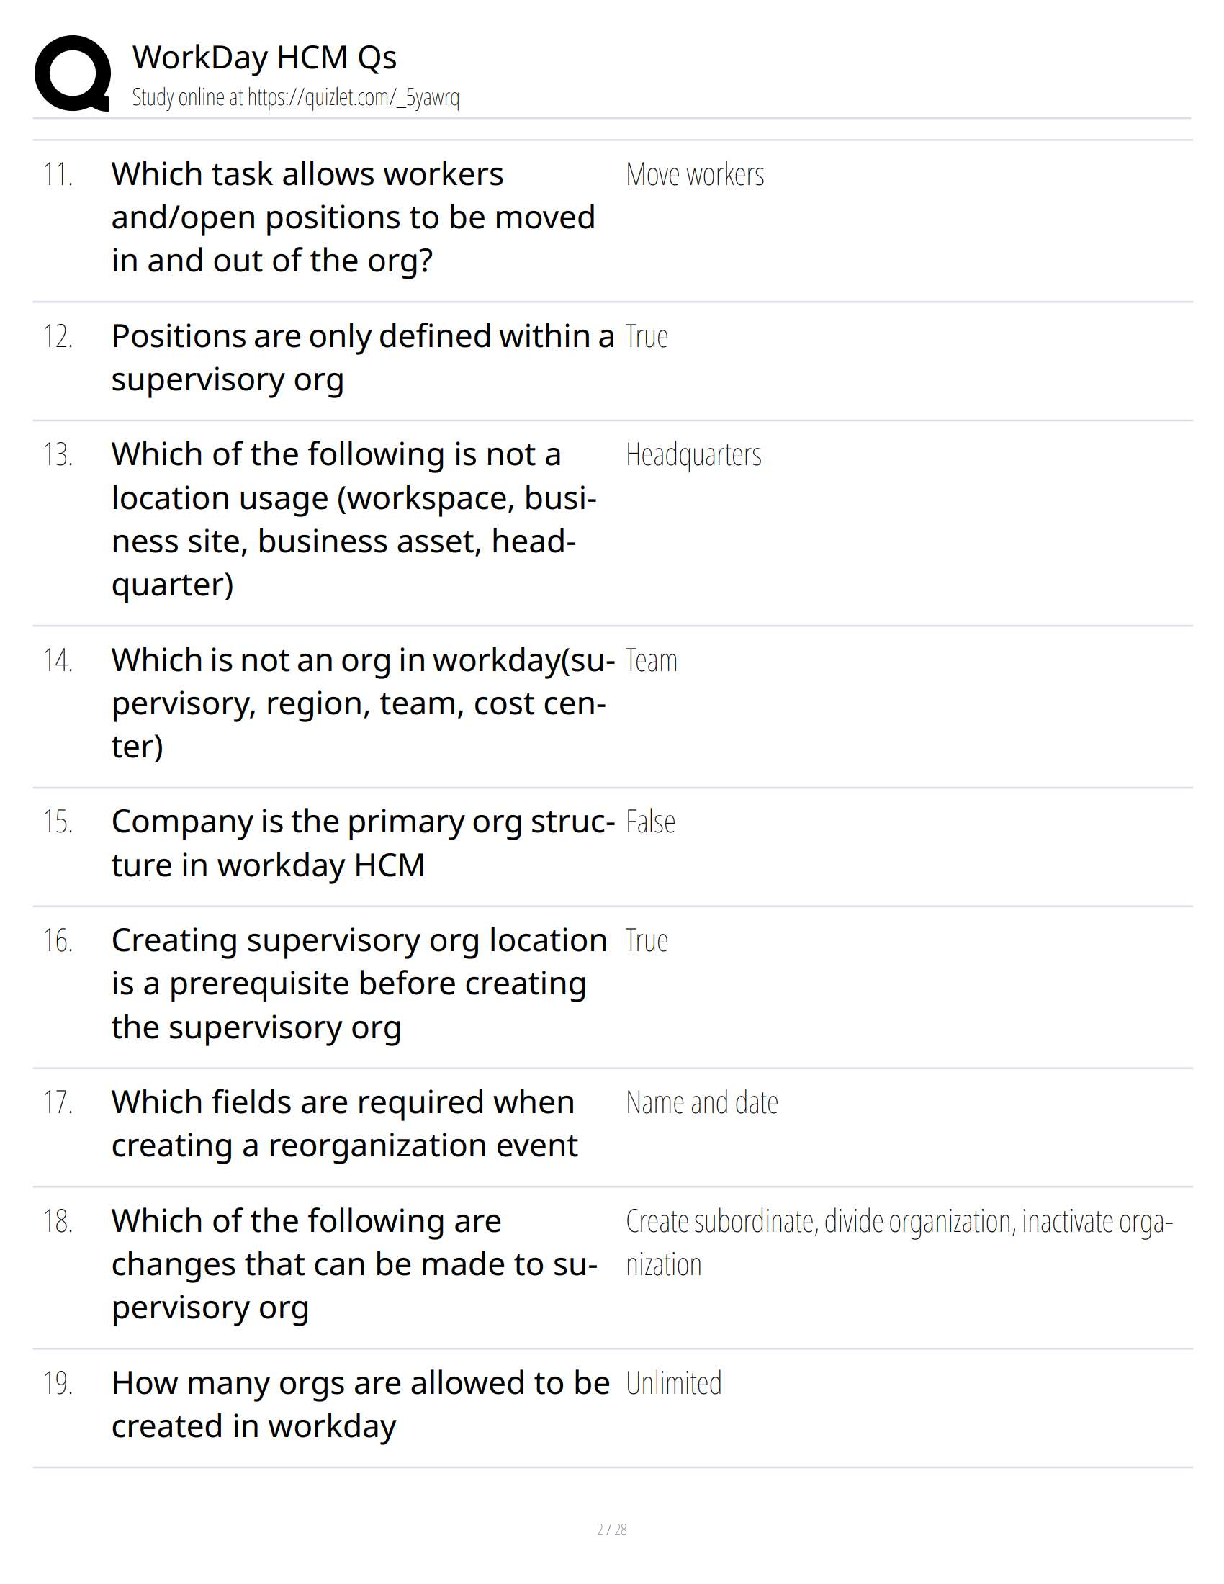The width and height of the screenshot is (1224, 1584).
Task: Click the 'How many orgs' question
Action: [360, 1404]
